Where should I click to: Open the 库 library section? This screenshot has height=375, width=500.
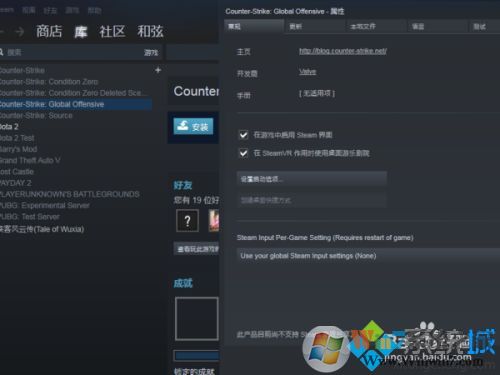coord(81,32)
